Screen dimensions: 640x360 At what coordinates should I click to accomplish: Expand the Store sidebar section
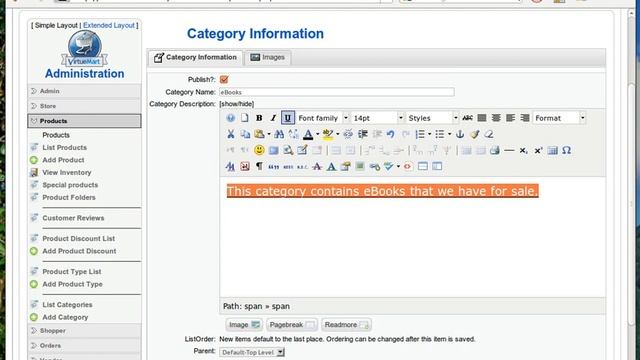click(84, 106)
